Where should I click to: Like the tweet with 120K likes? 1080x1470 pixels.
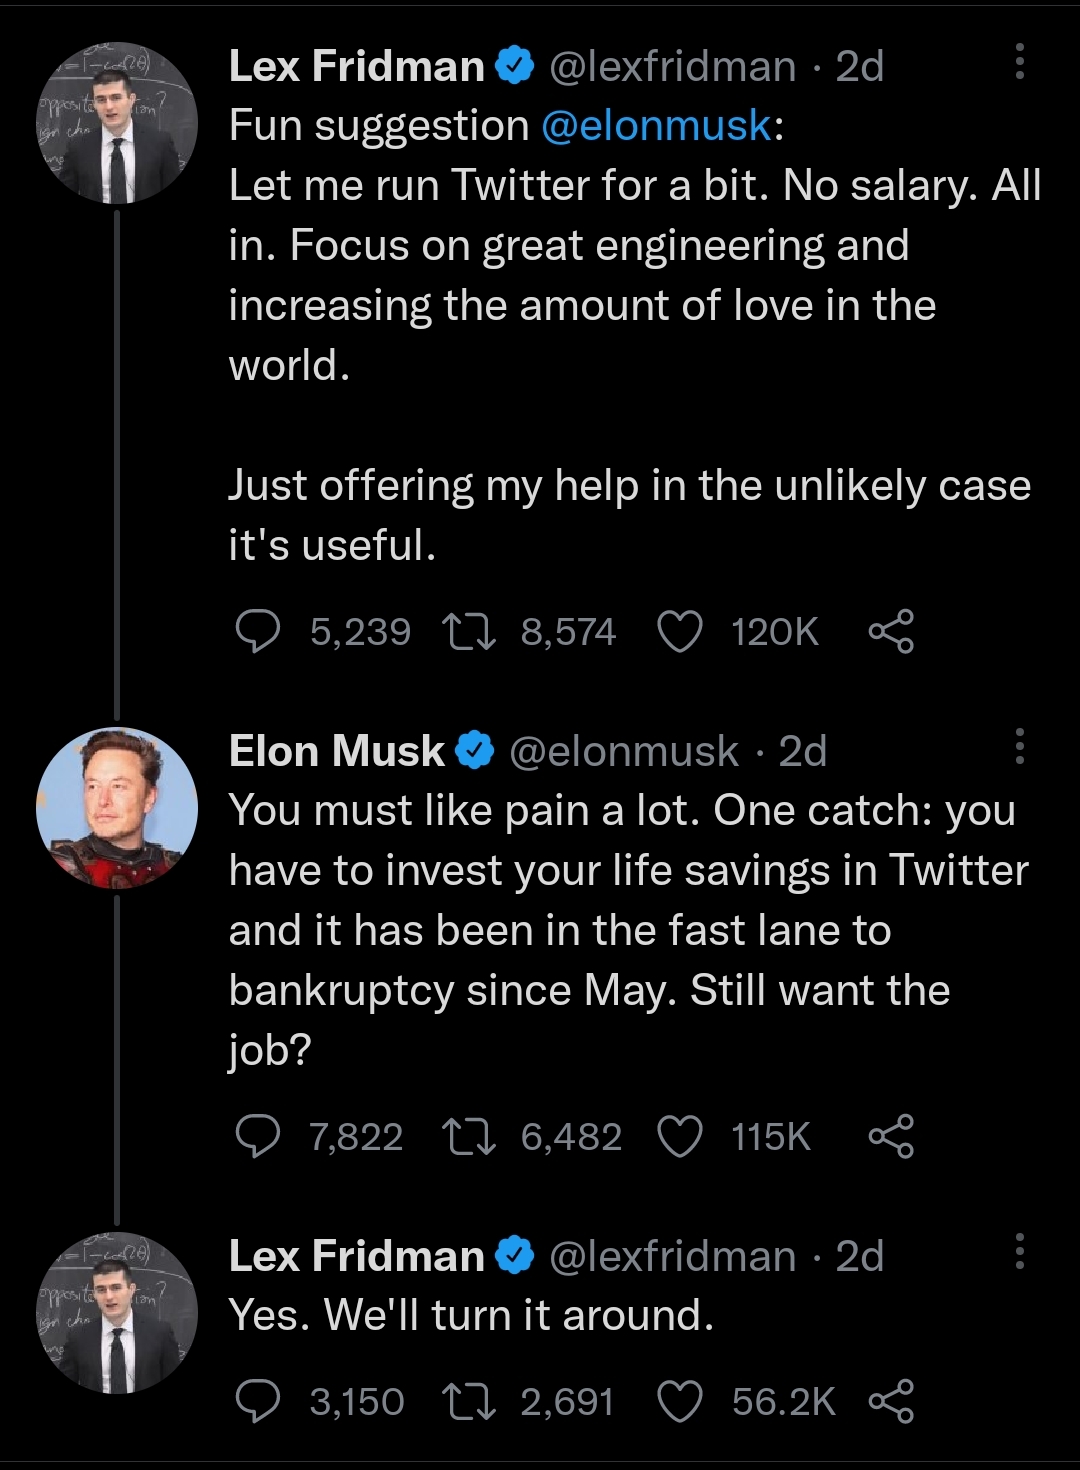point(680,632)
